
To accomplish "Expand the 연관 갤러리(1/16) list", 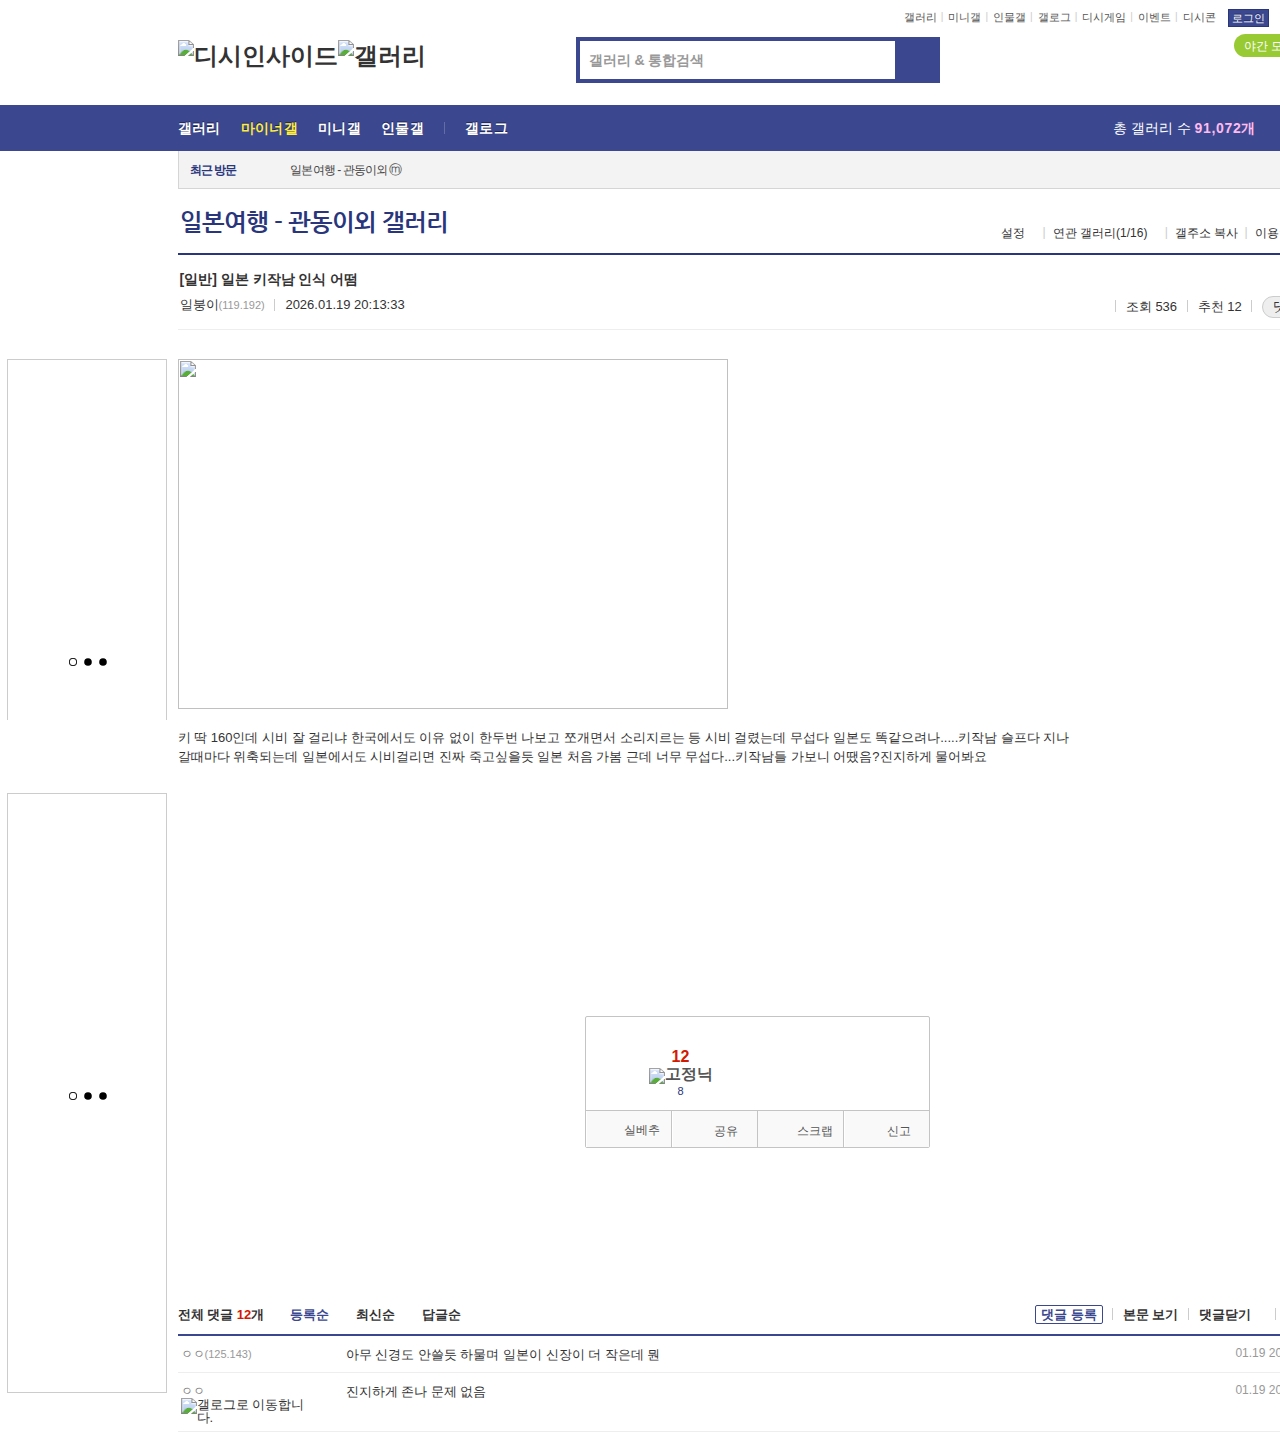I will tap(1100, 233).
